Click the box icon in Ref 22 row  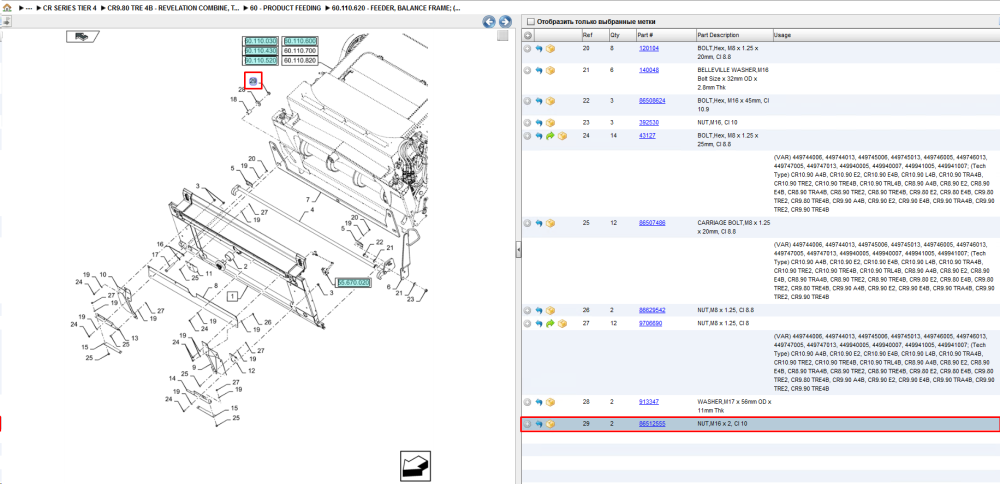[550, 101]
